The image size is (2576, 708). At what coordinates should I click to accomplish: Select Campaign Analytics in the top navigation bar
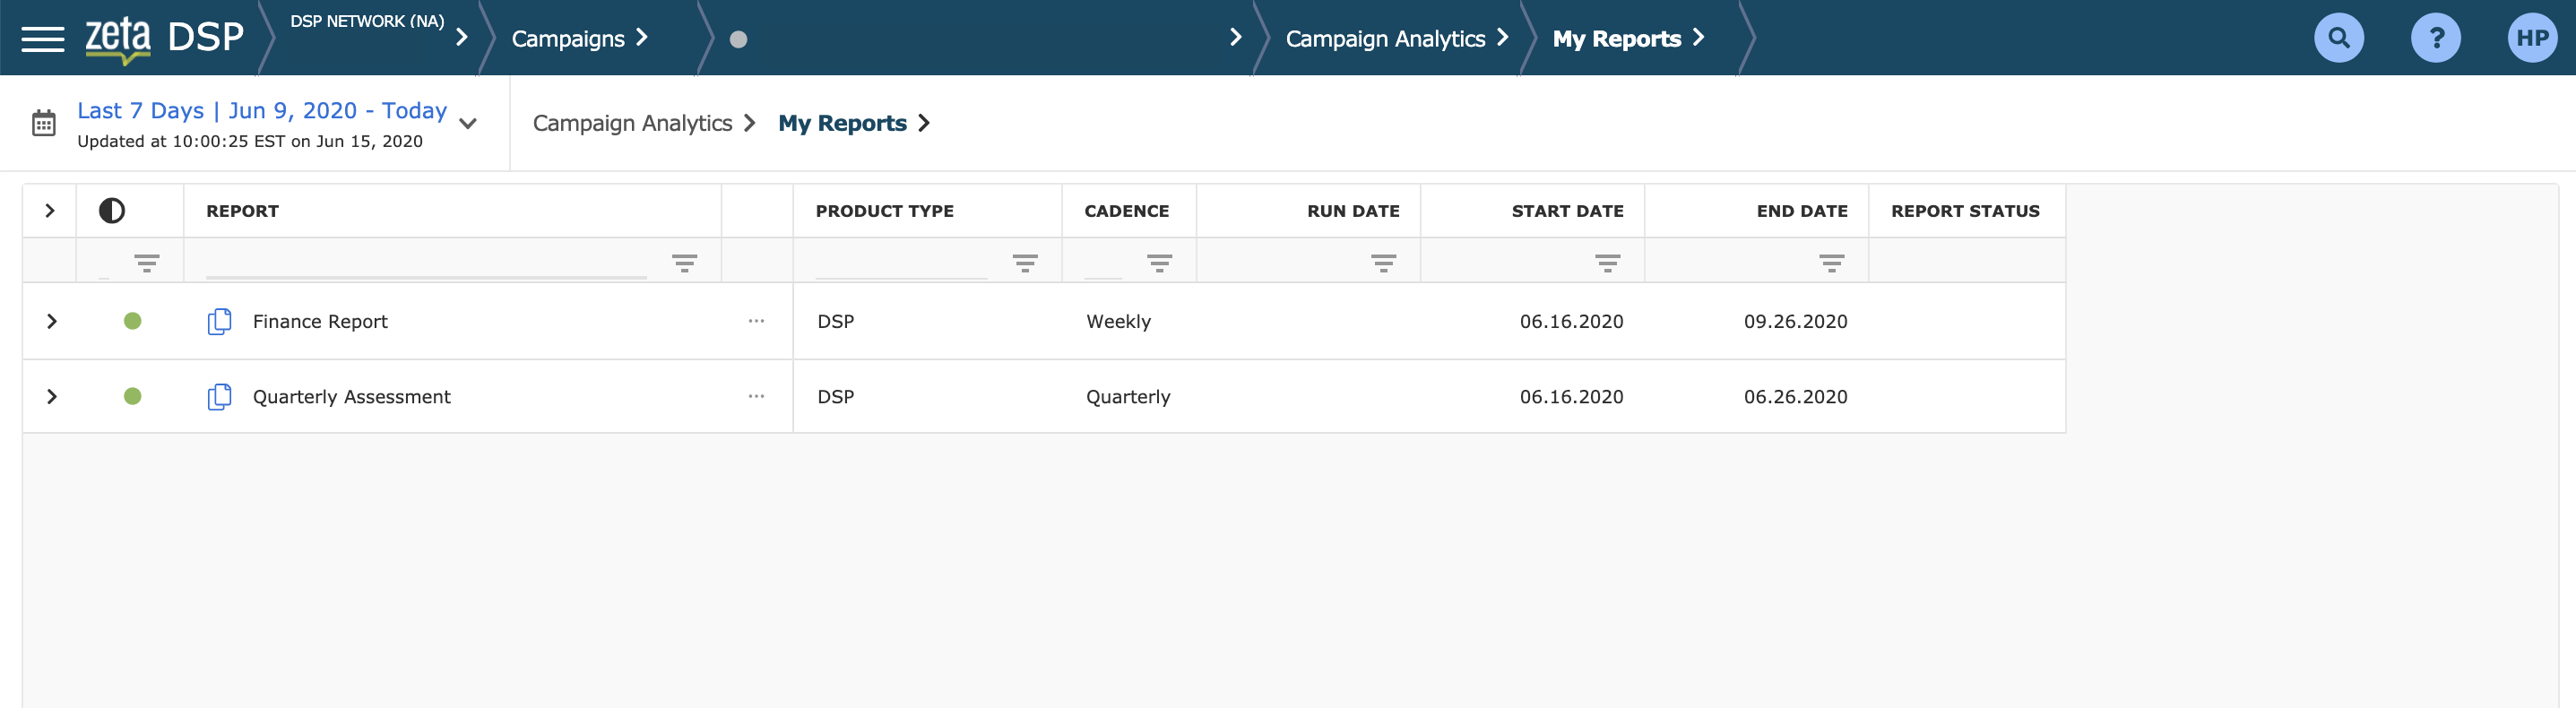tap(1385, 39)
